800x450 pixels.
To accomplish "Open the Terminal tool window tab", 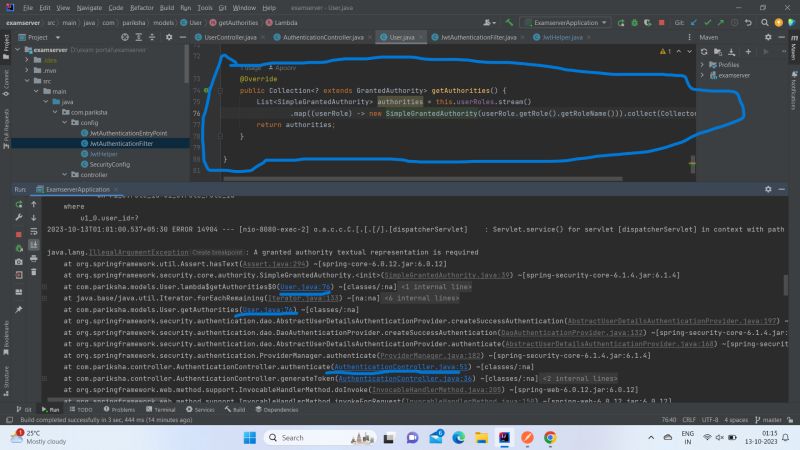I will point(161,410).
